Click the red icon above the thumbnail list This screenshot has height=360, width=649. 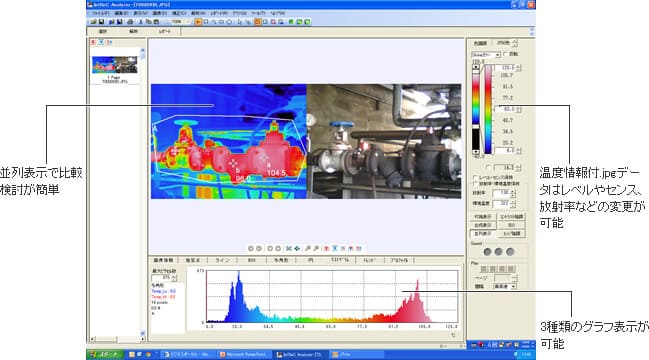tap(93, 42)
